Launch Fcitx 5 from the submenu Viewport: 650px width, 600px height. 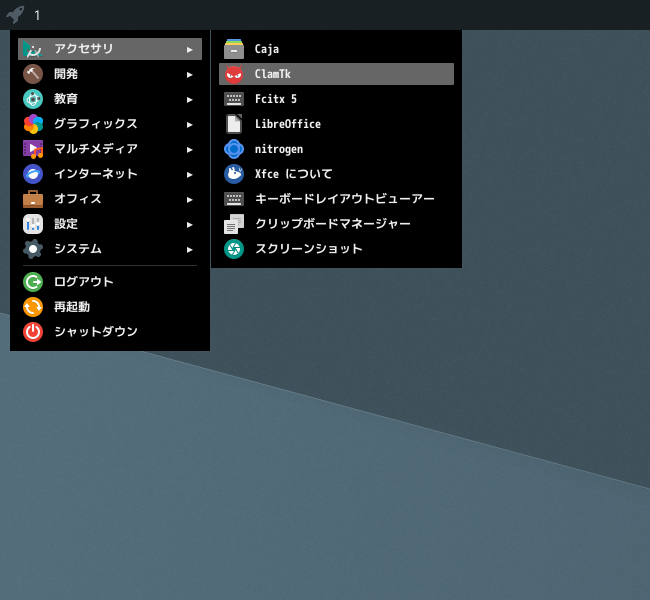click(x=336, y=99)
